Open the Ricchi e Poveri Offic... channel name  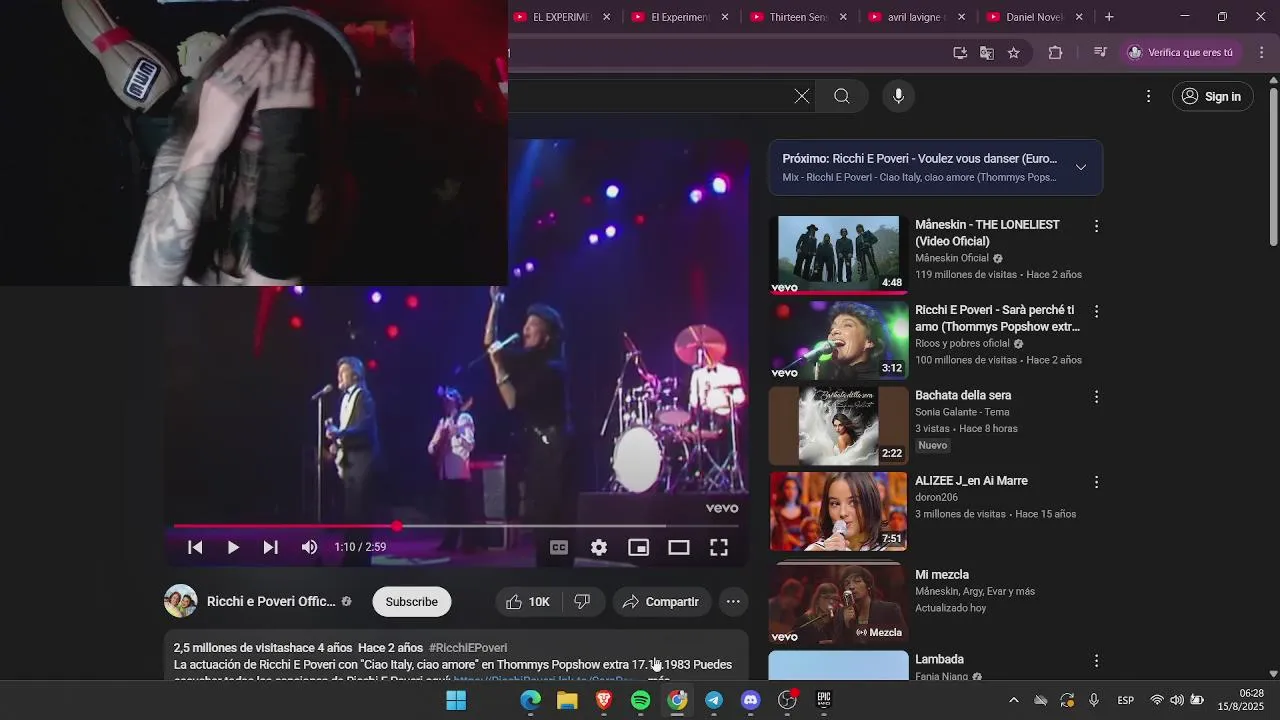click(271, 601)
